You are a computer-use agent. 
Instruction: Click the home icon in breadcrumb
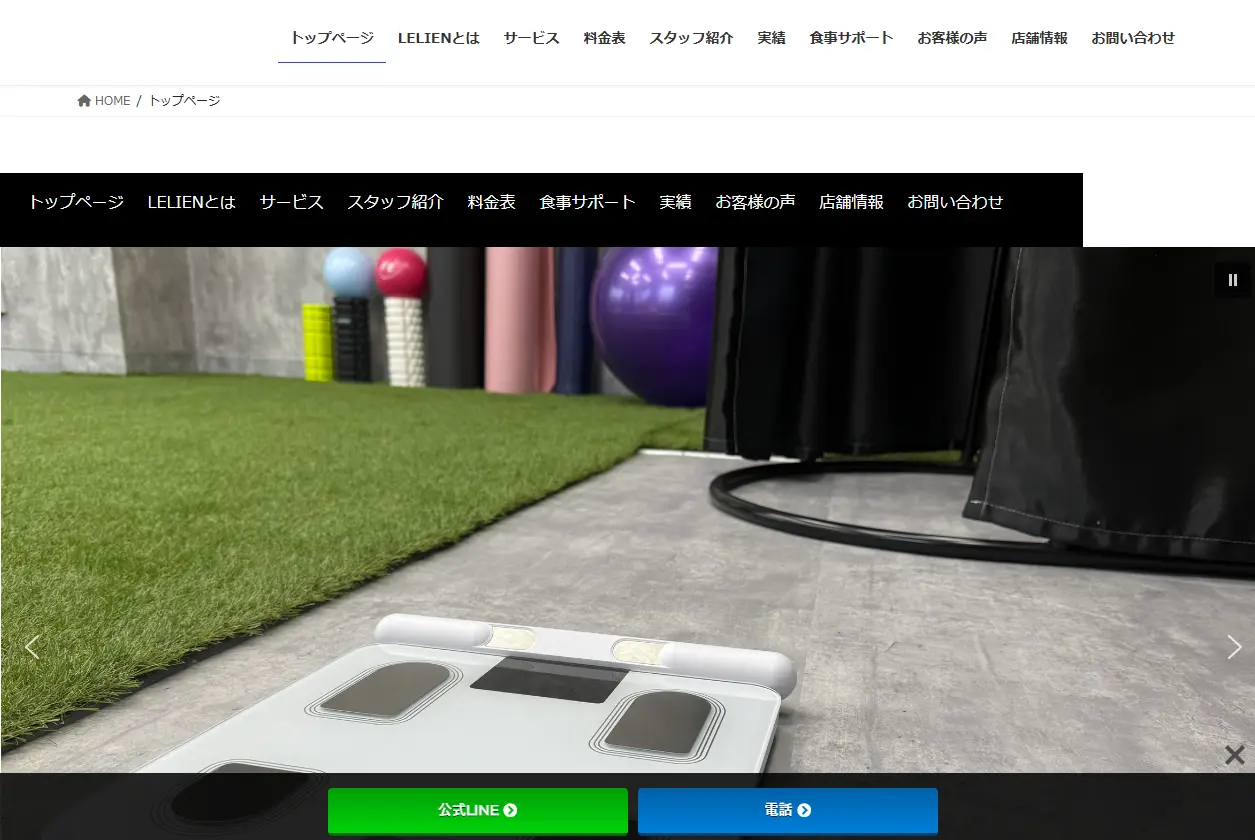pyautogui.click(x=85, y=101)
